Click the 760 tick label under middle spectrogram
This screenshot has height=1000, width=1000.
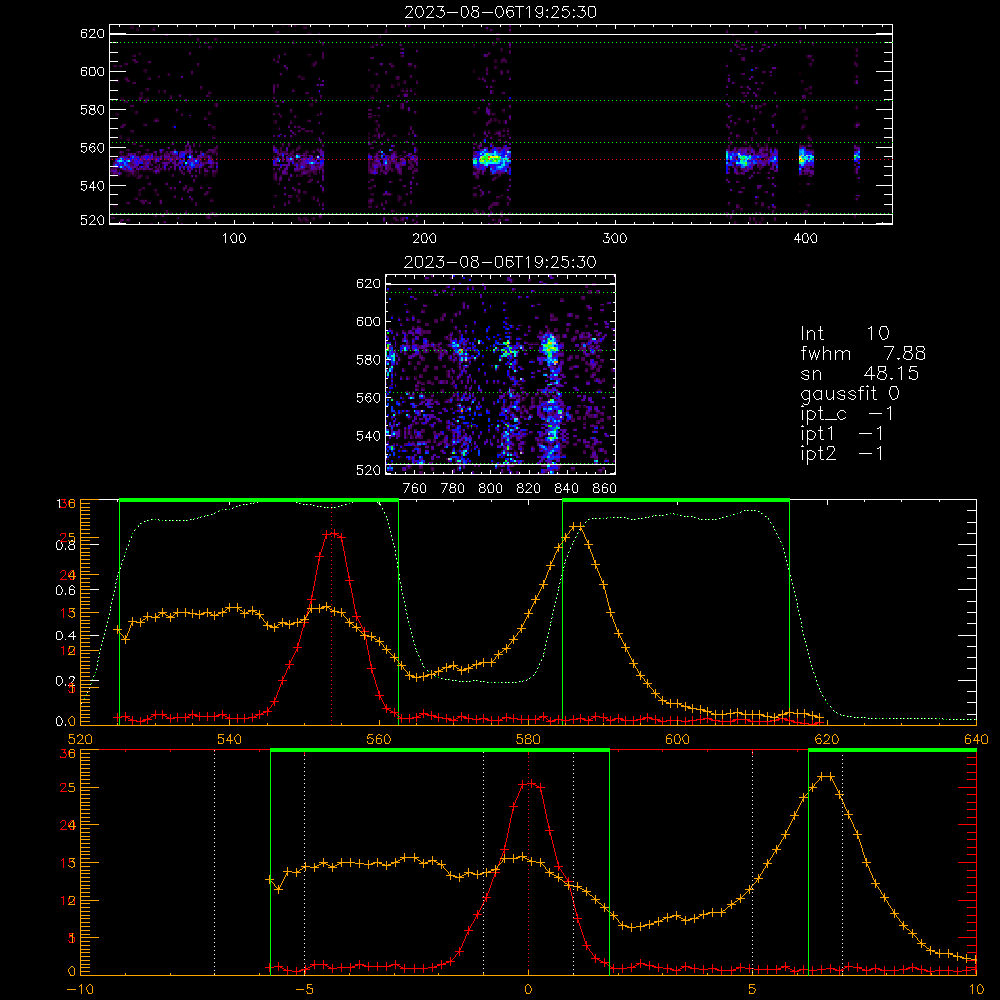coord(415,489)
